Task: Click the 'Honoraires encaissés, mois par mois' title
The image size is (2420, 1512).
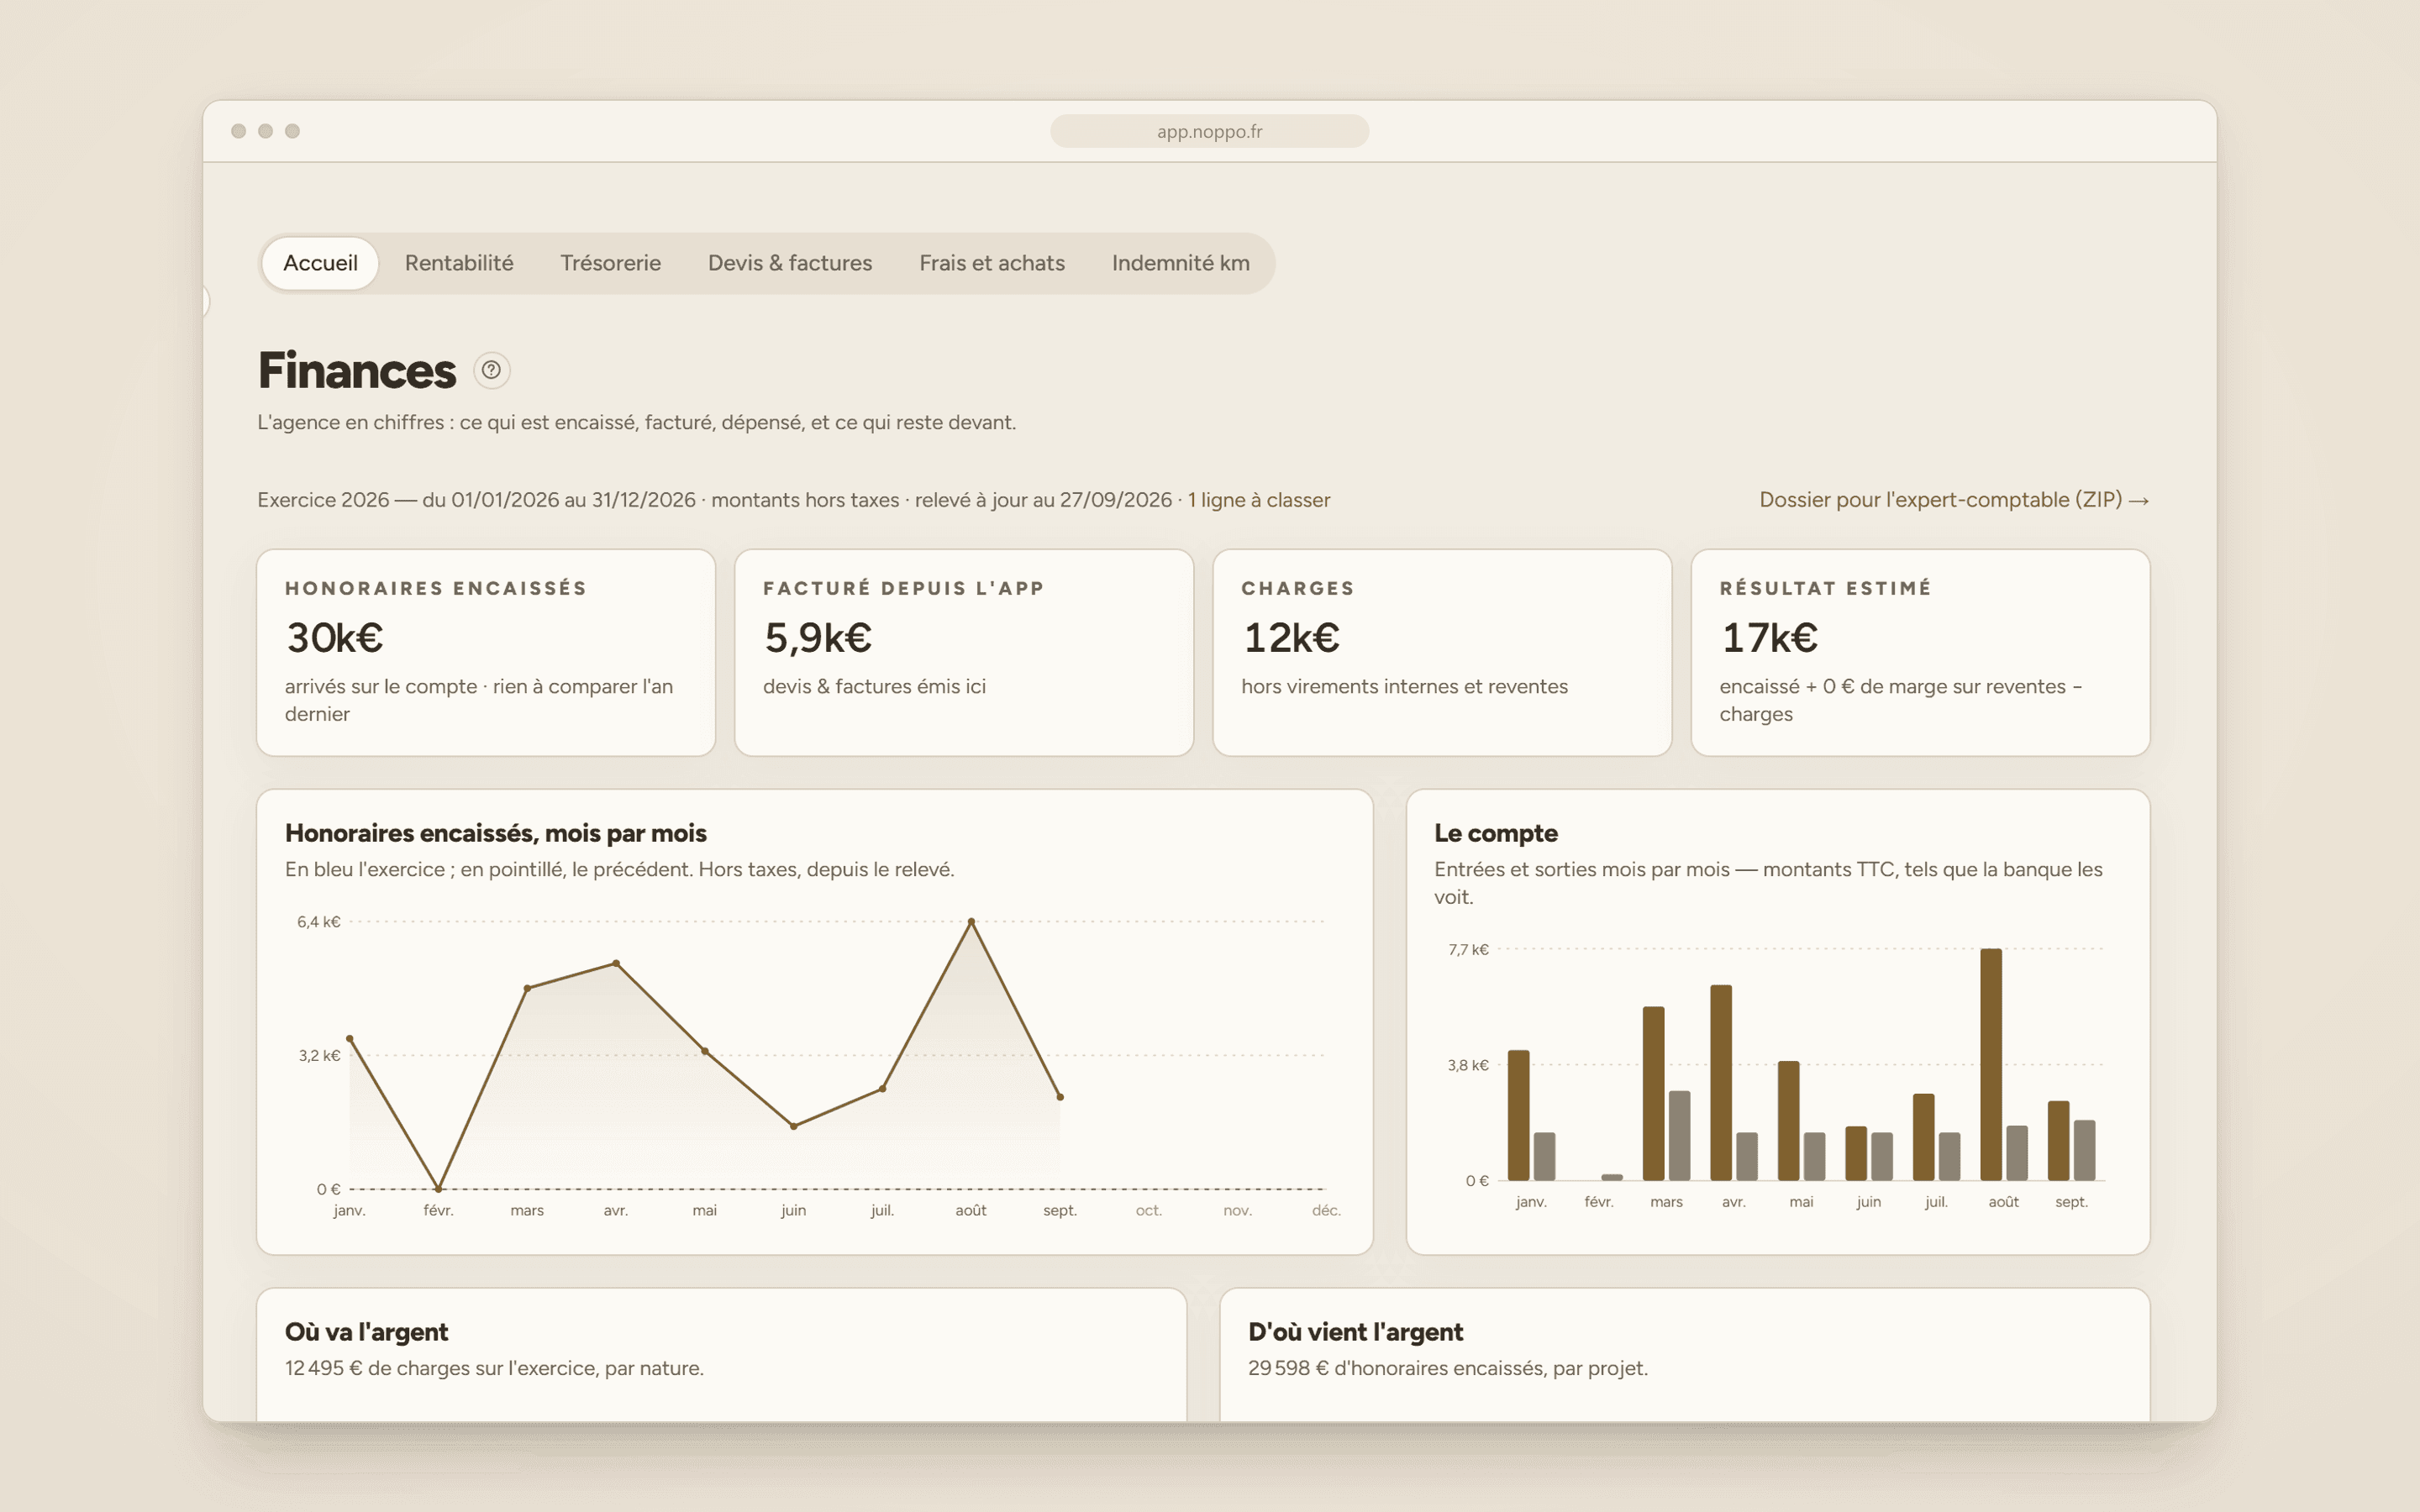Action: tap(495, 833)
